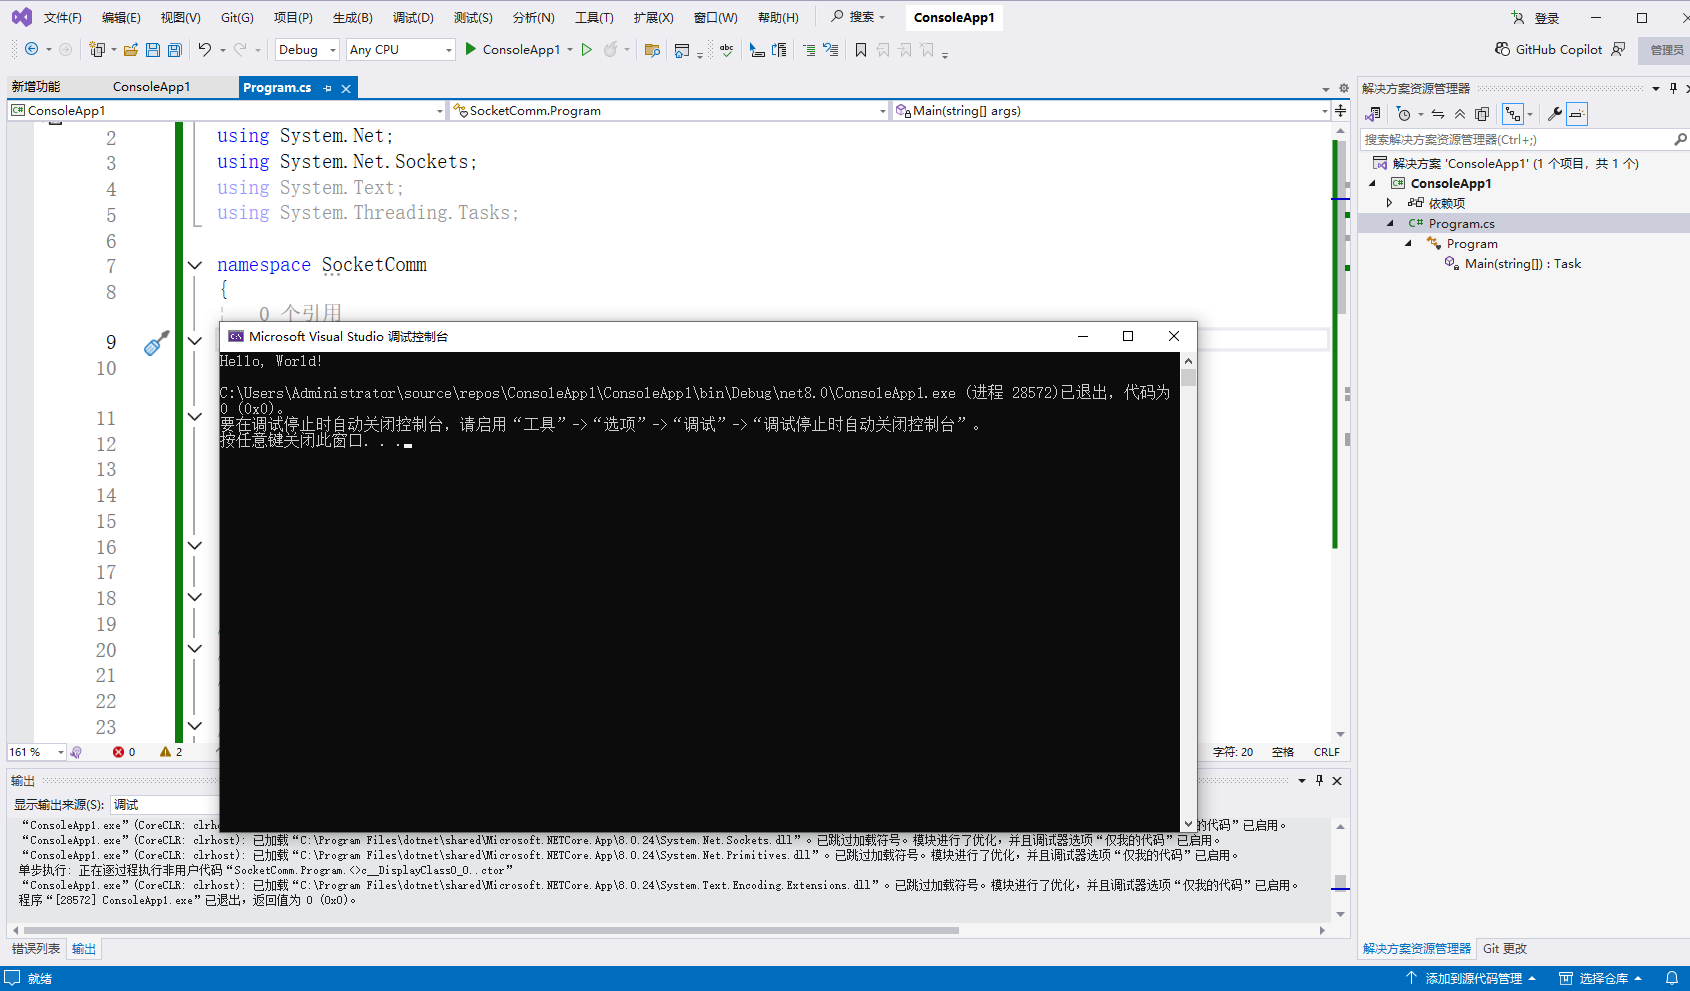Open the 工具(T) menu
1690x991 pixels.
[x=594, y=18]
